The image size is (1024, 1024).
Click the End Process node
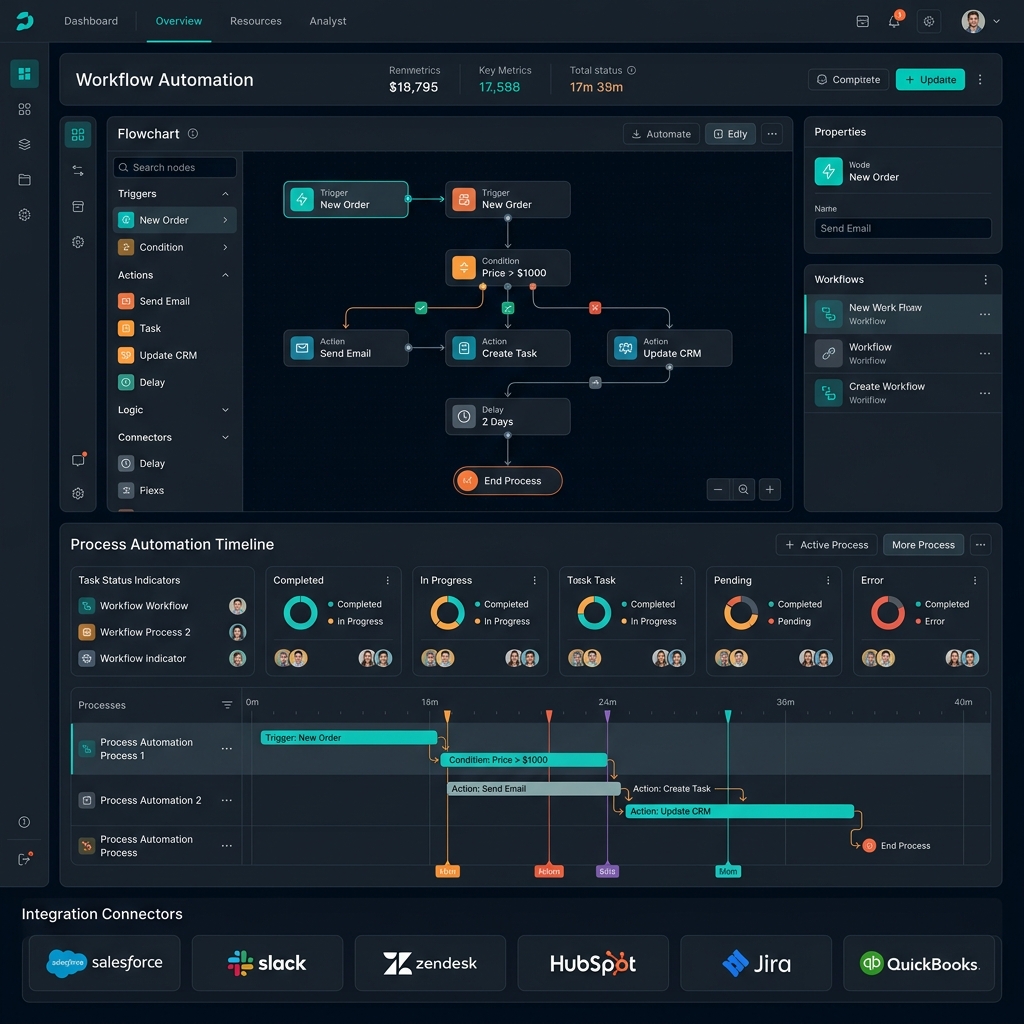[507, 481]
